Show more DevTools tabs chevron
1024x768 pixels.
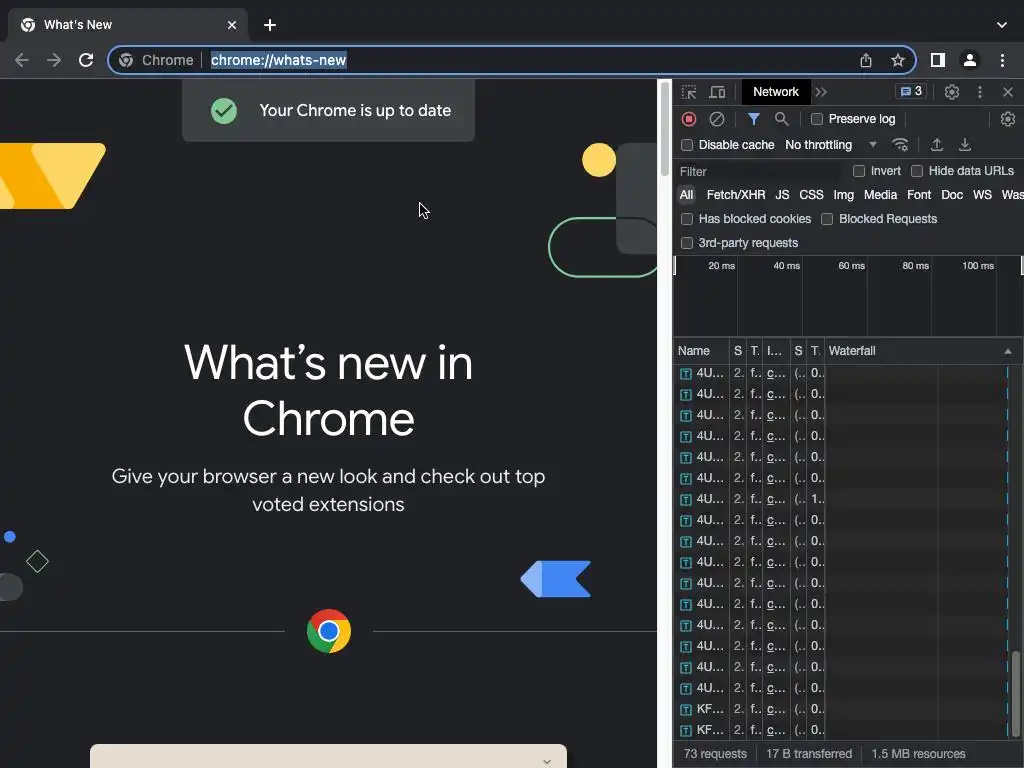[821, 92]
